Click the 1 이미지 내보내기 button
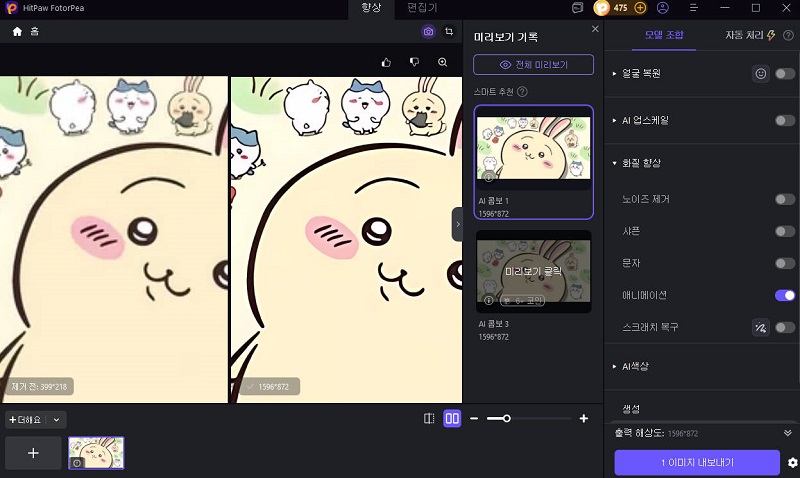The width and height of the screenshot is (800, 478). point(697,462)
